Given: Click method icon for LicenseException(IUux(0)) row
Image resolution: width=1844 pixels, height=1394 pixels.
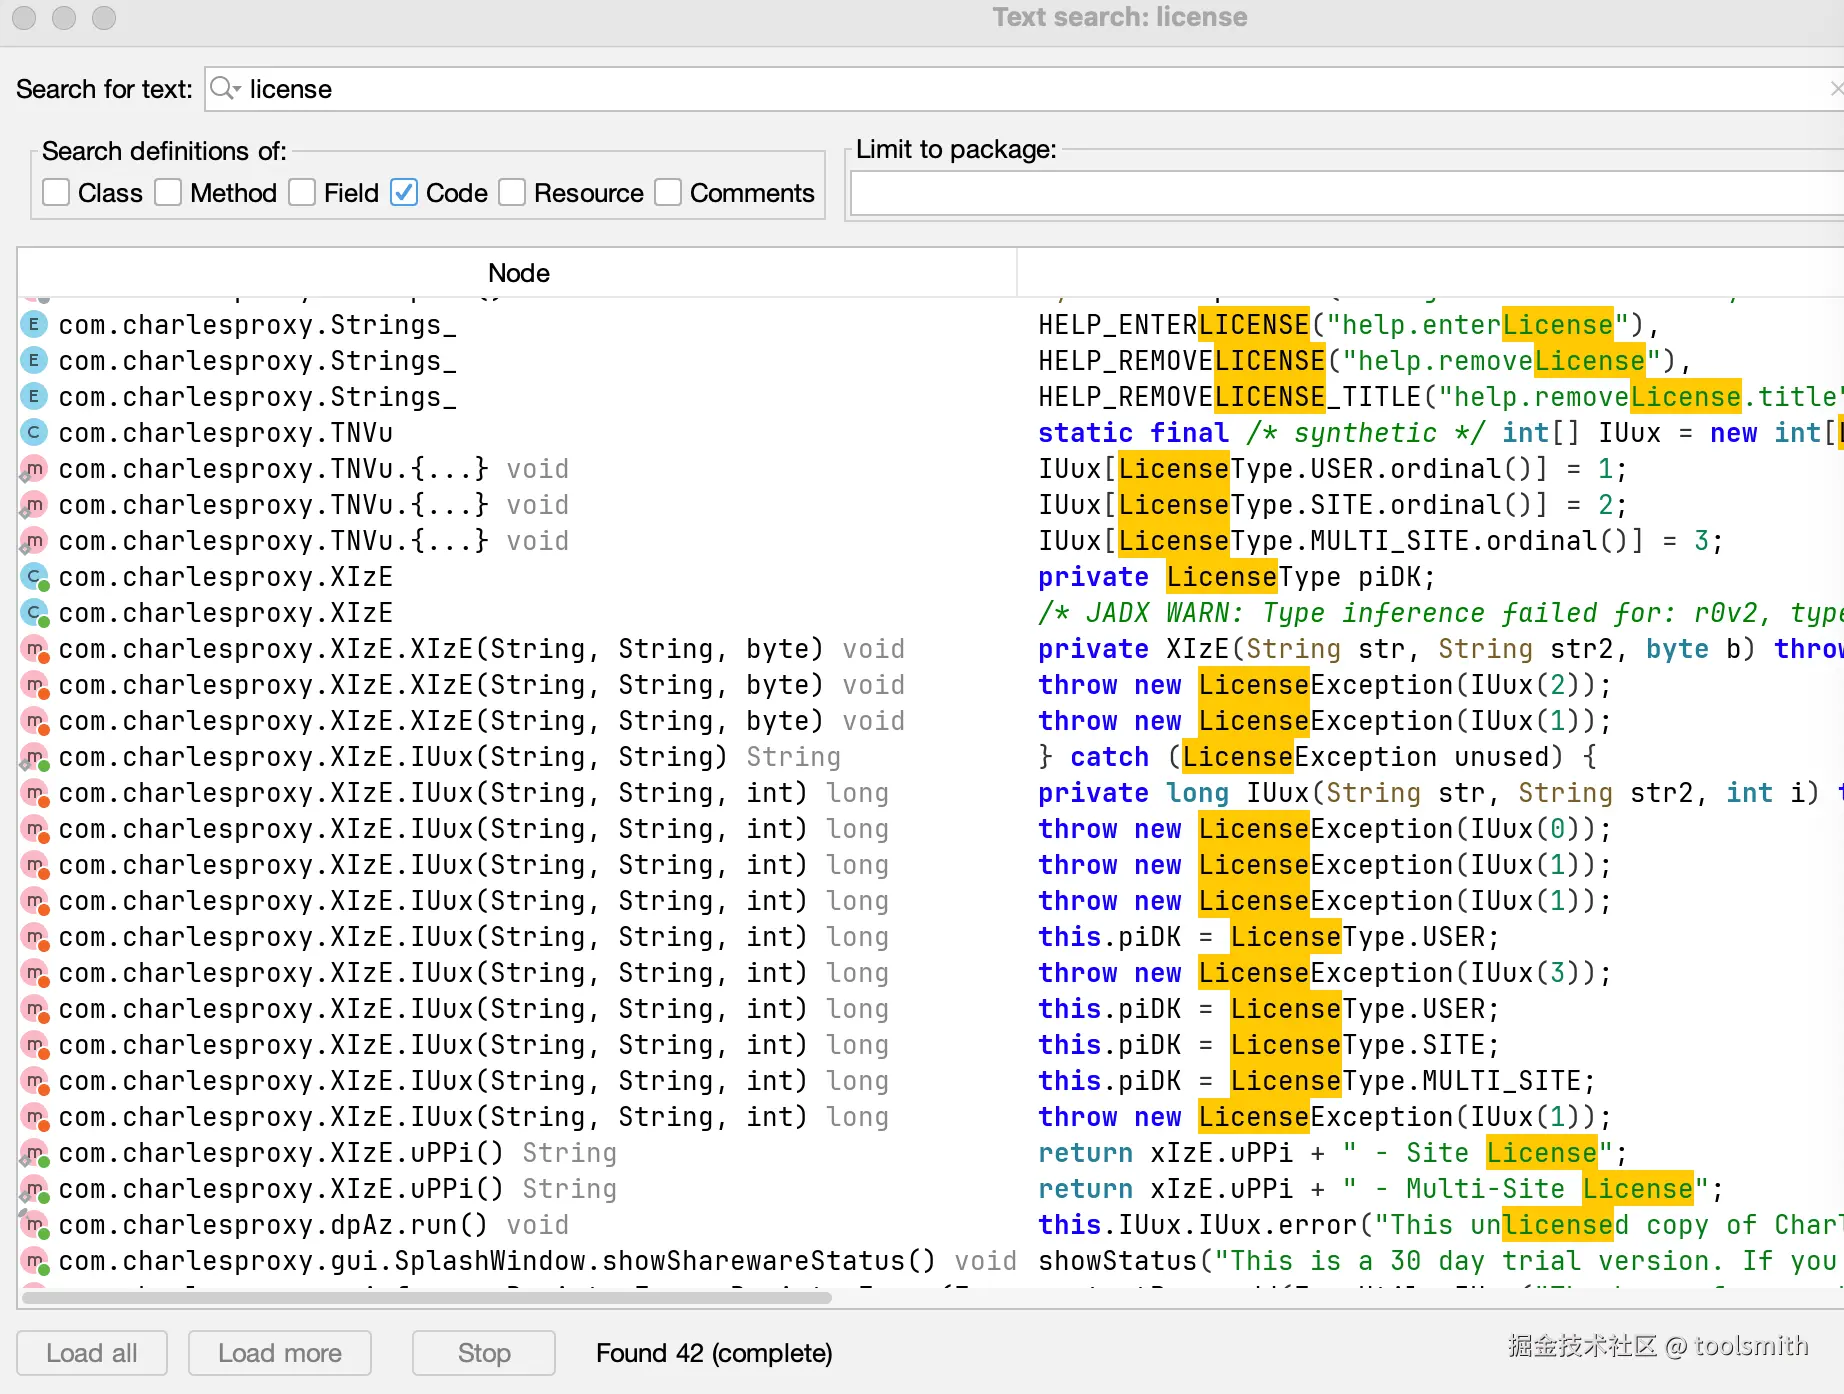Looking at the screenshot, I should pos(35,828).
